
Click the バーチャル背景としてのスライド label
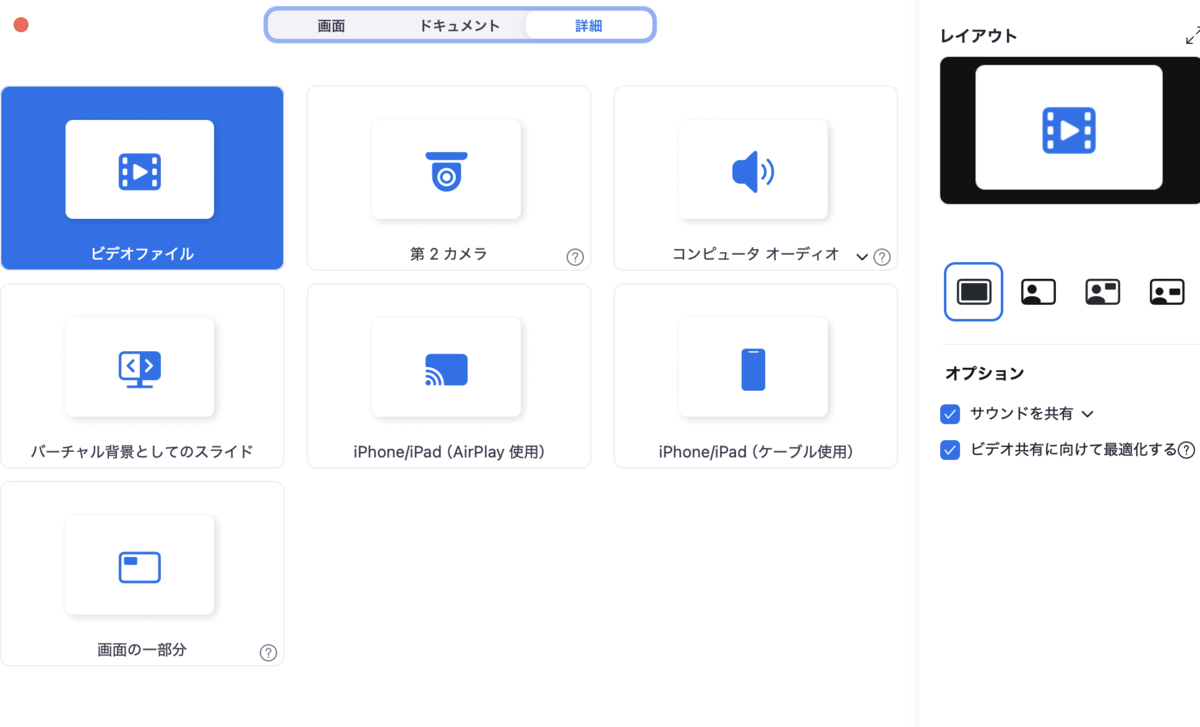click(x=142, y=452)
